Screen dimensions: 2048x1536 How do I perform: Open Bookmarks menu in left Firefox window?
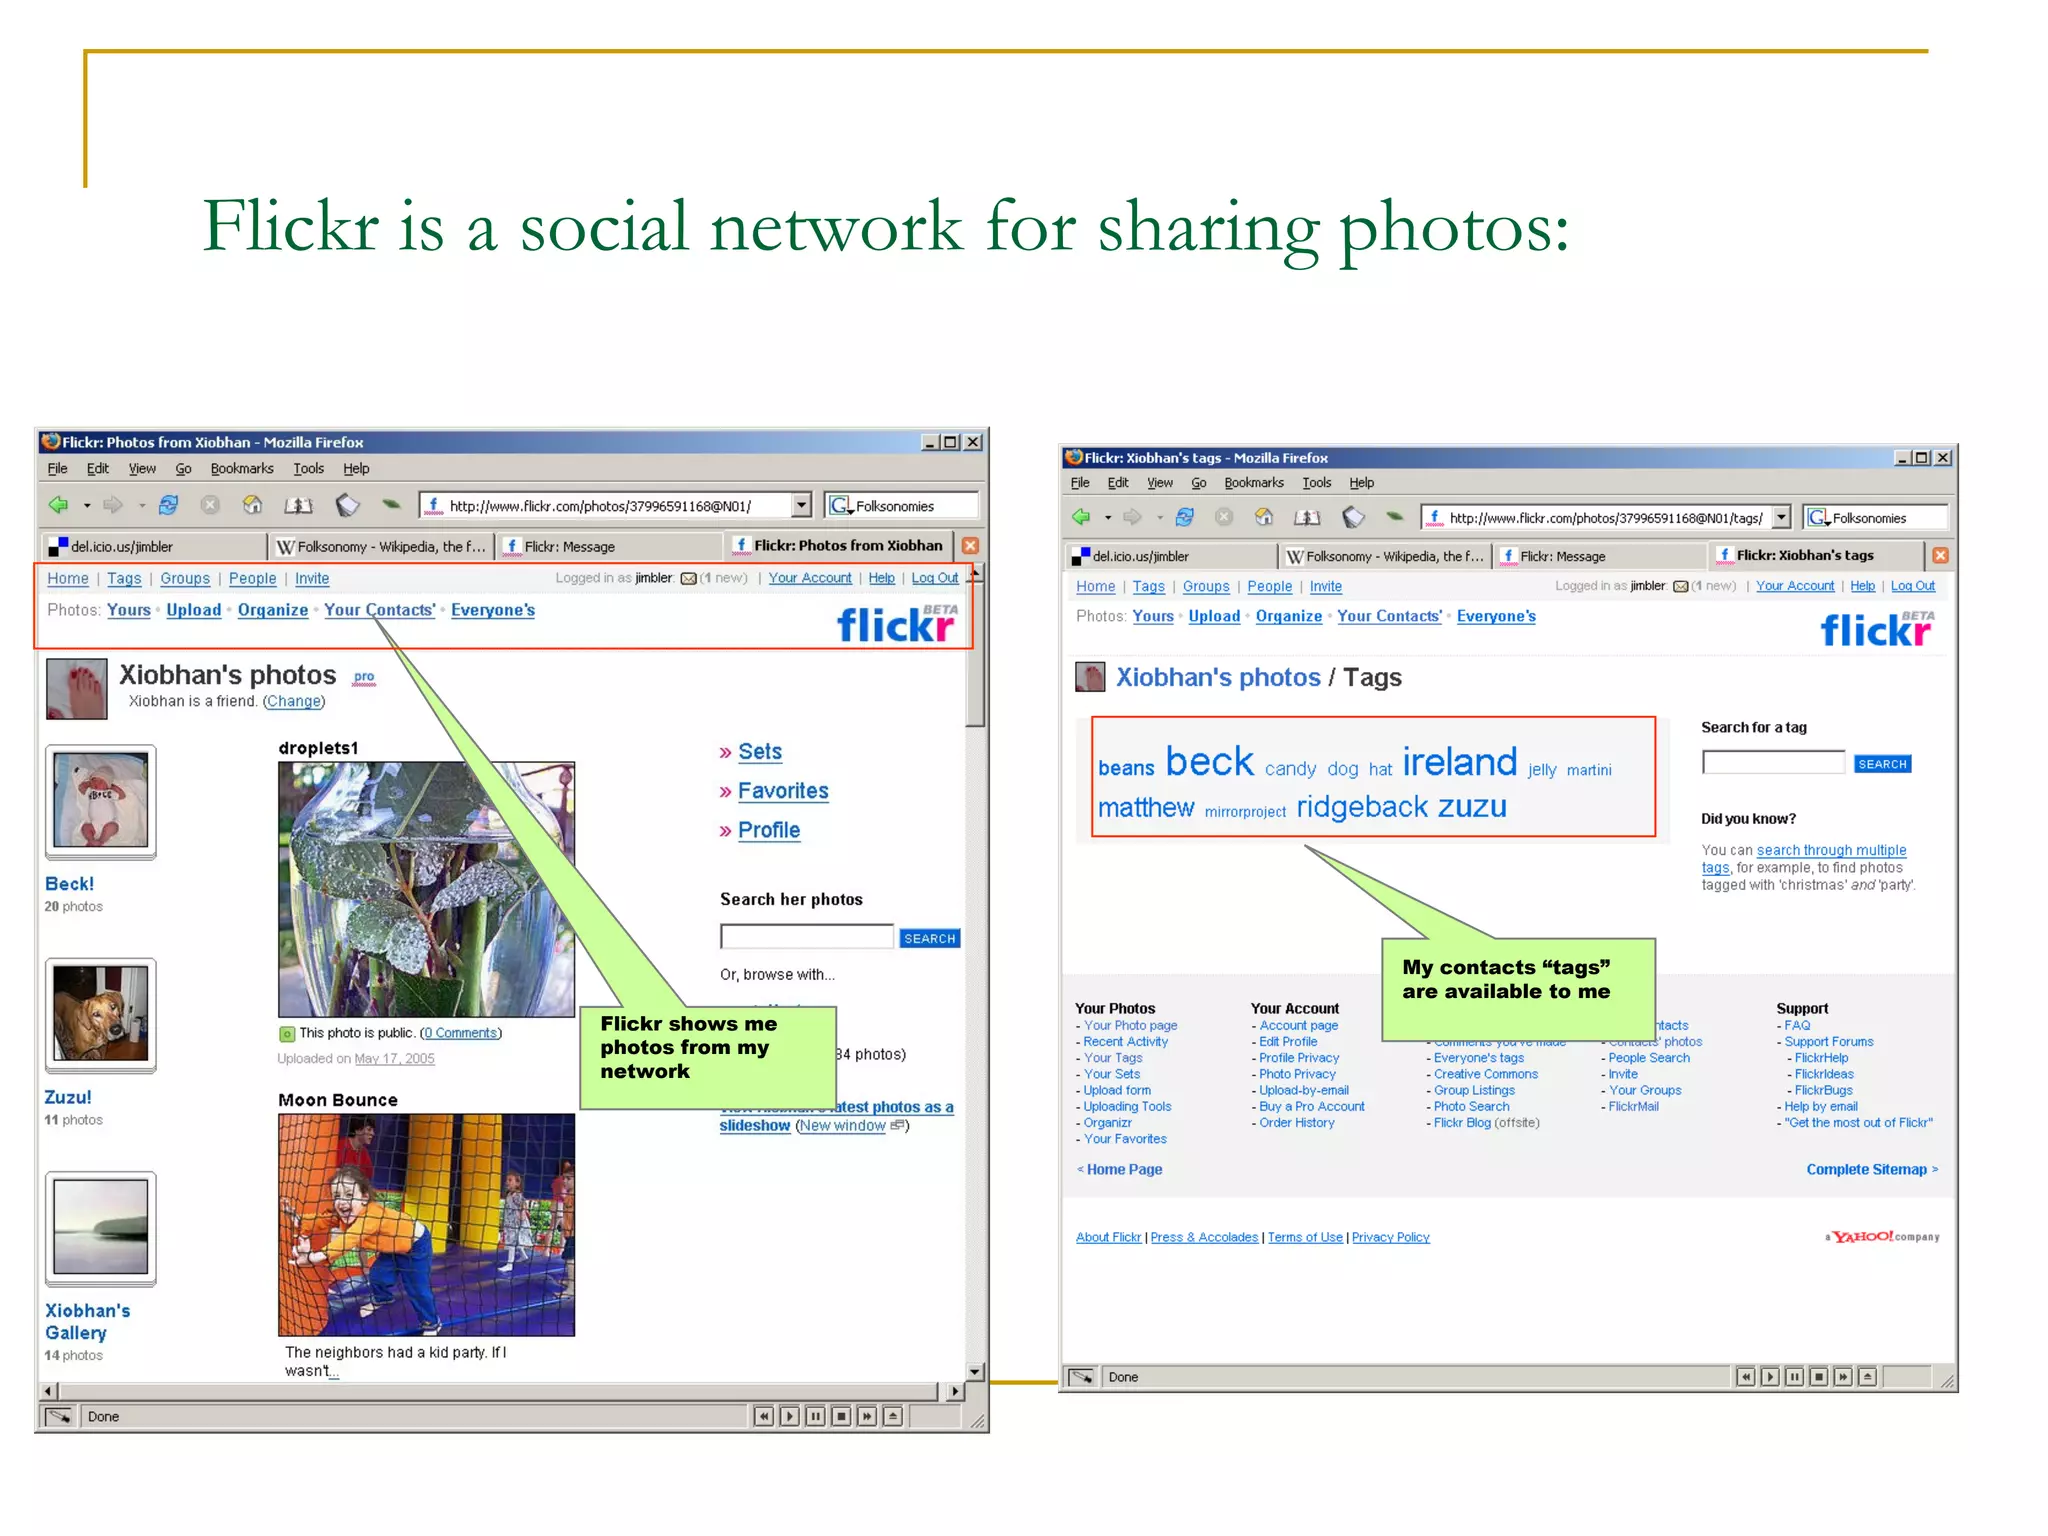pyautogui.click(x=242, y=468)
